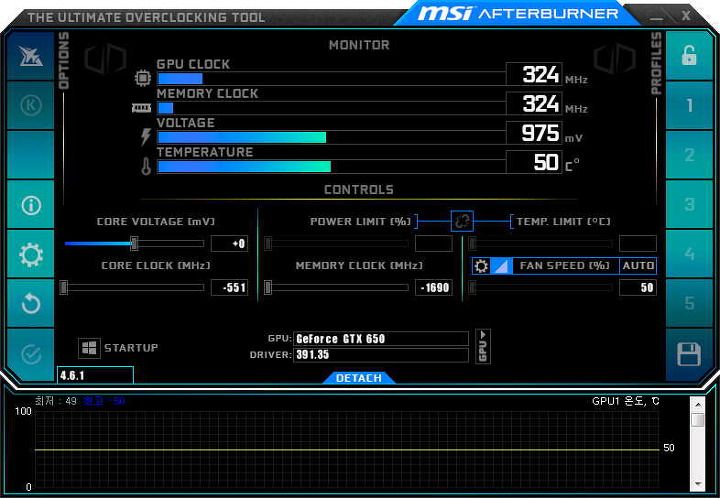Adjust the Core Voltage slider handle

(134, 243)
